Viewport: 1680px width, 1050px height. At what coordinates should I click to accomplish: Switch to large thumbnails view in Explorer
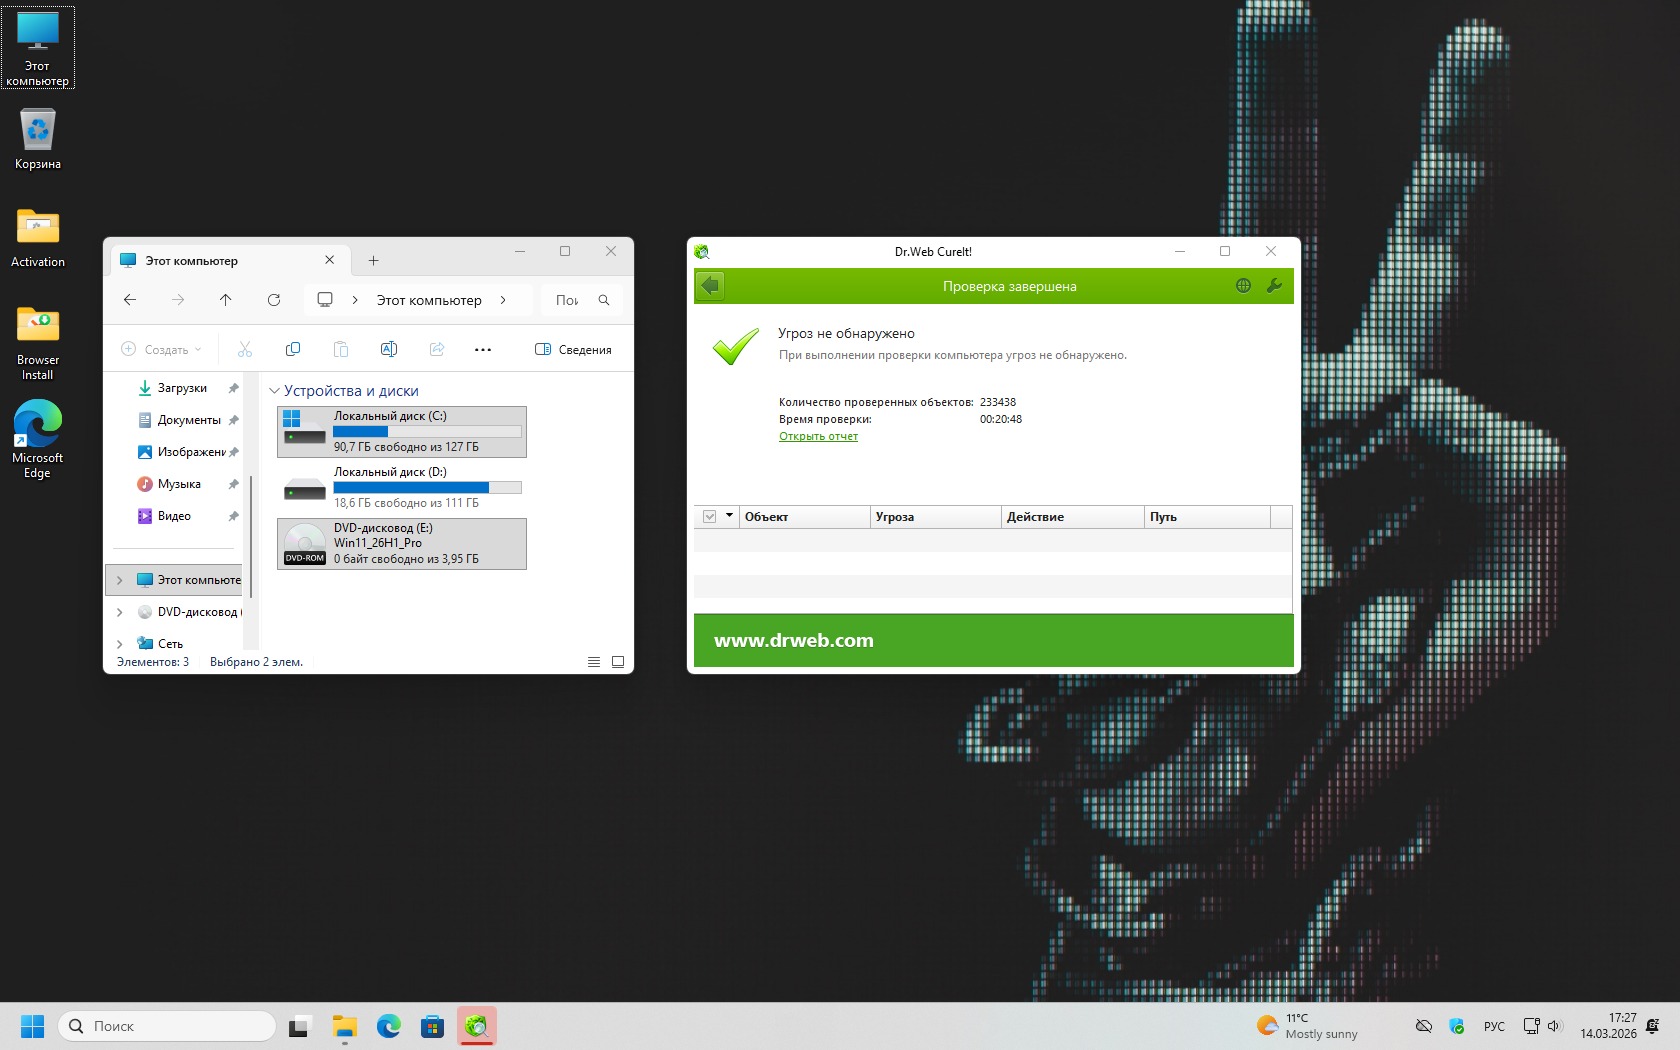pyautogui.click(x=618, y=662)
